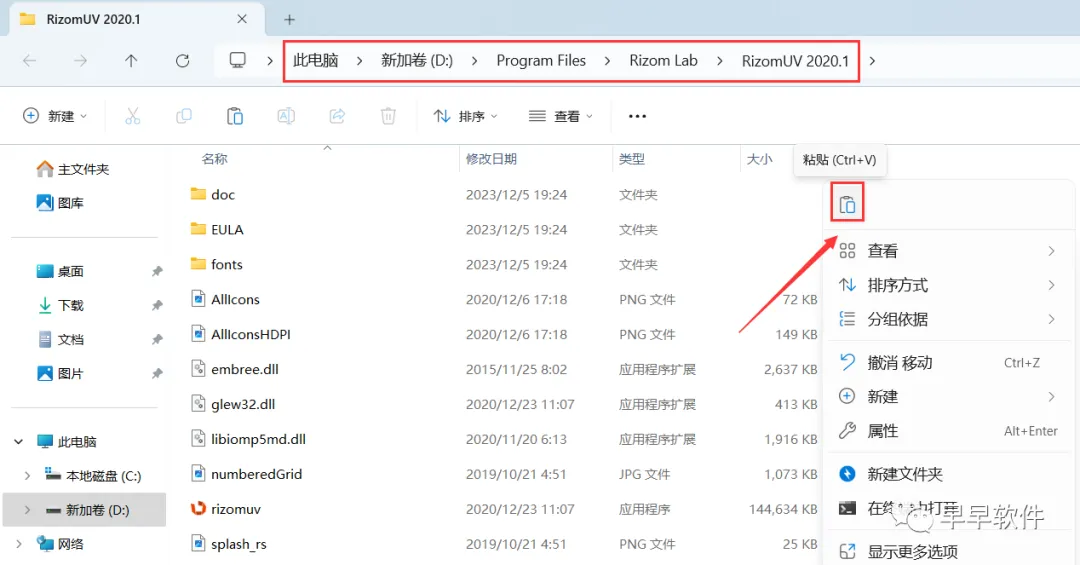Screen dimensions: 1080x565
Task: Sort by the 类型 column header
Action: (x=632, y=159)
